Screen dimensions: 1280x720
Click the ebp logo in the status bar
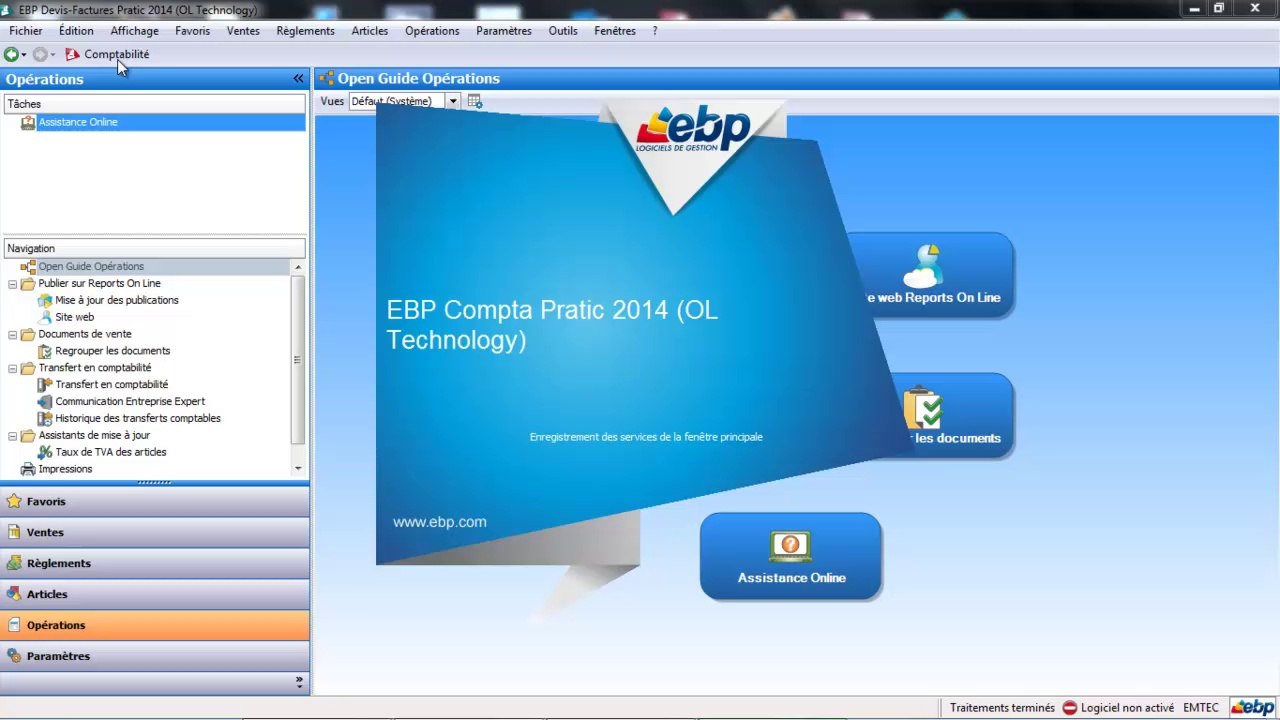[1253, 707]
